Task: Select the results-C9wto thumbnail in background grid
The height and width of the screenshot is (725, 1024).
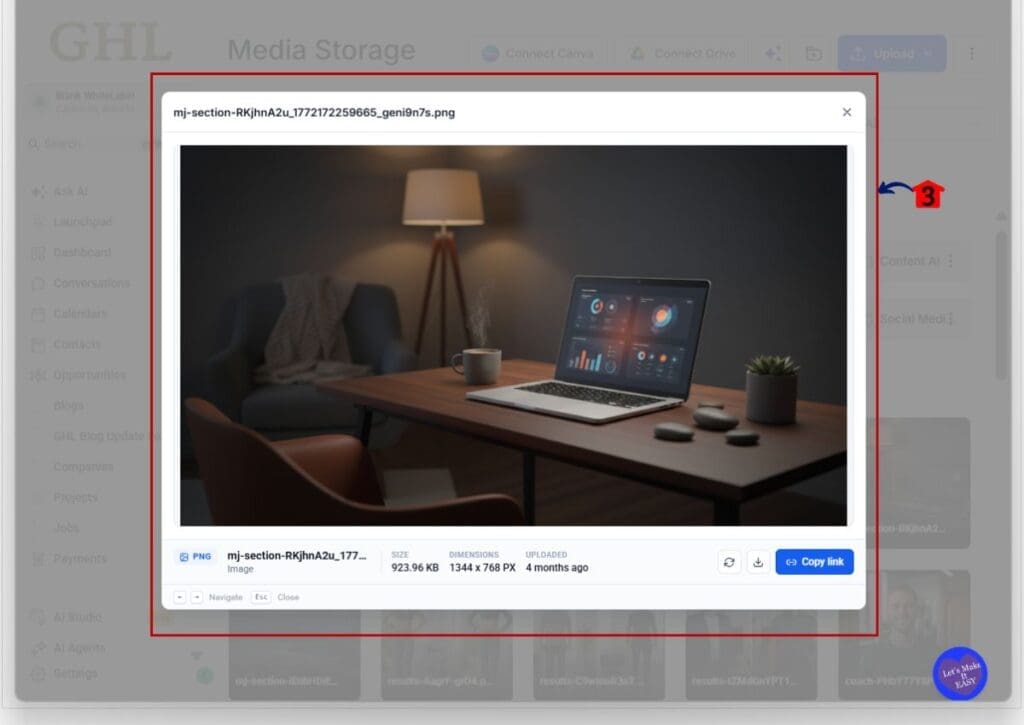Action: [599, 655]
